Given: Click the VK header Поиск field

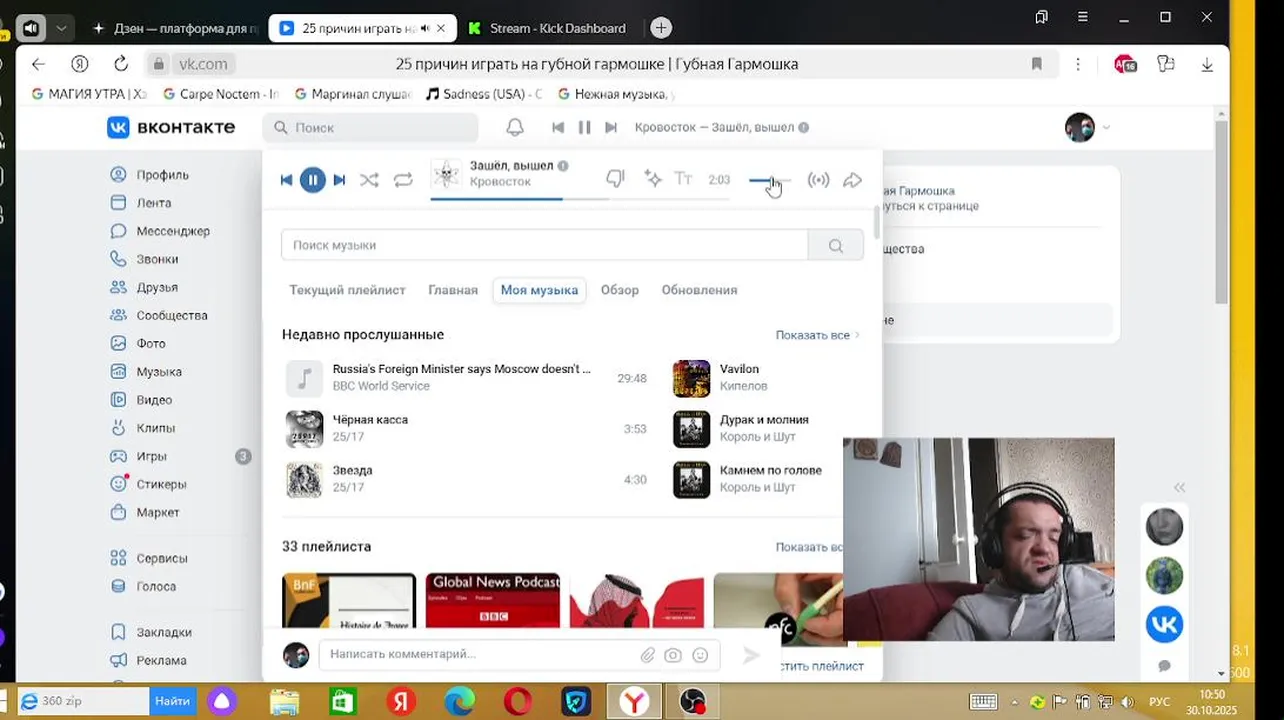Looking at the screenshot, I should (371, 127).
